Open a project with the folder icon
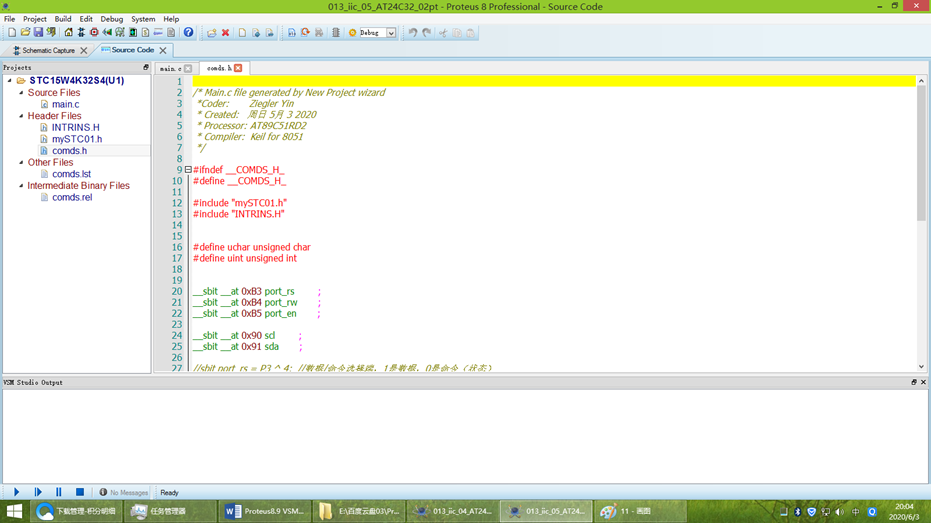This screenshot has width=931, height=524. [25, 33]
